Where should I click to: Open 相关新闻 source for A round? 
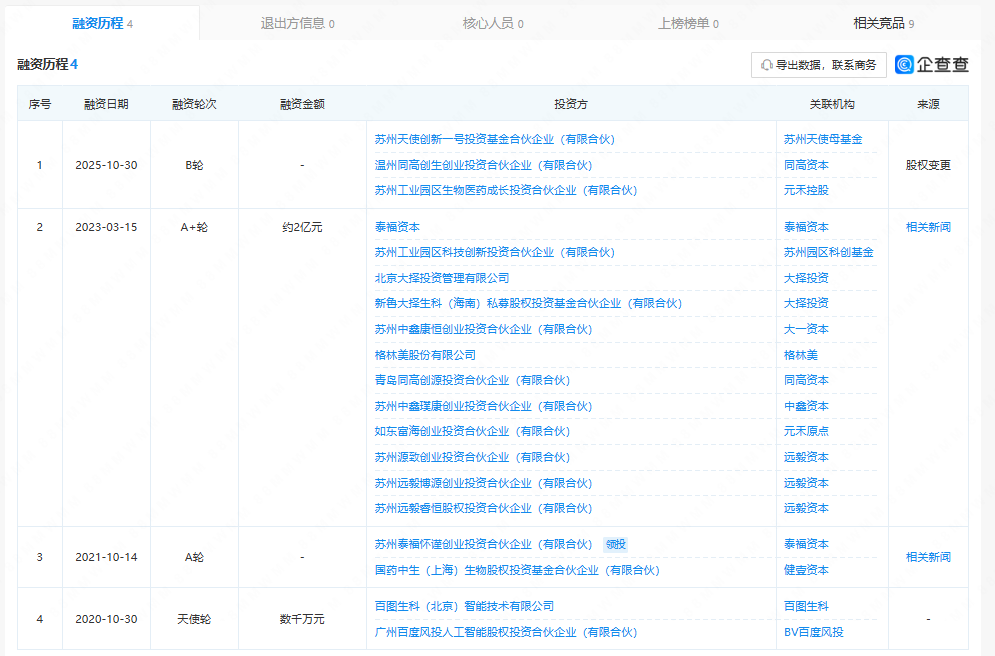pyautogui.click(x=928, y=557)
